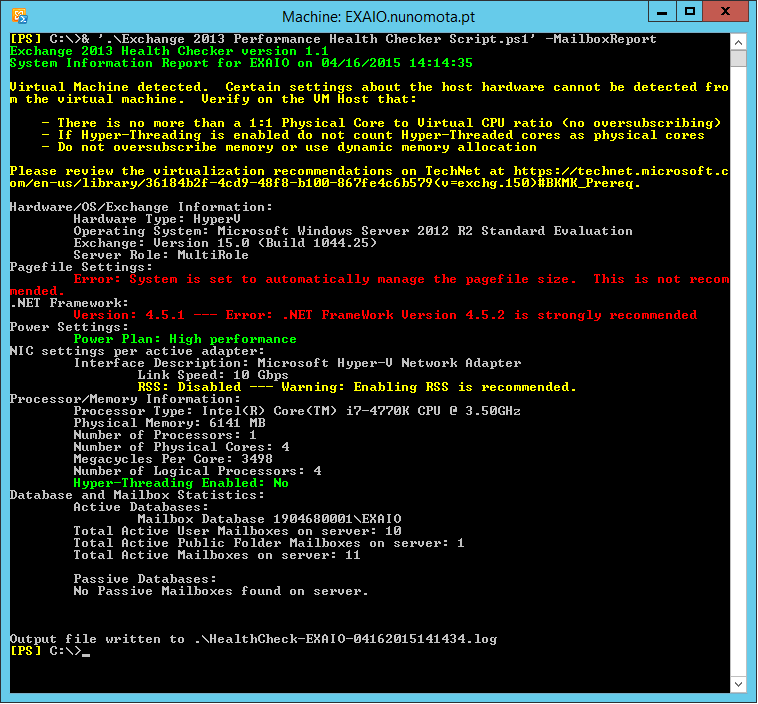Click 'Link Speed: 10 Gbps' line
Viewport: 758px width, 704px height.
pos(213,375)
